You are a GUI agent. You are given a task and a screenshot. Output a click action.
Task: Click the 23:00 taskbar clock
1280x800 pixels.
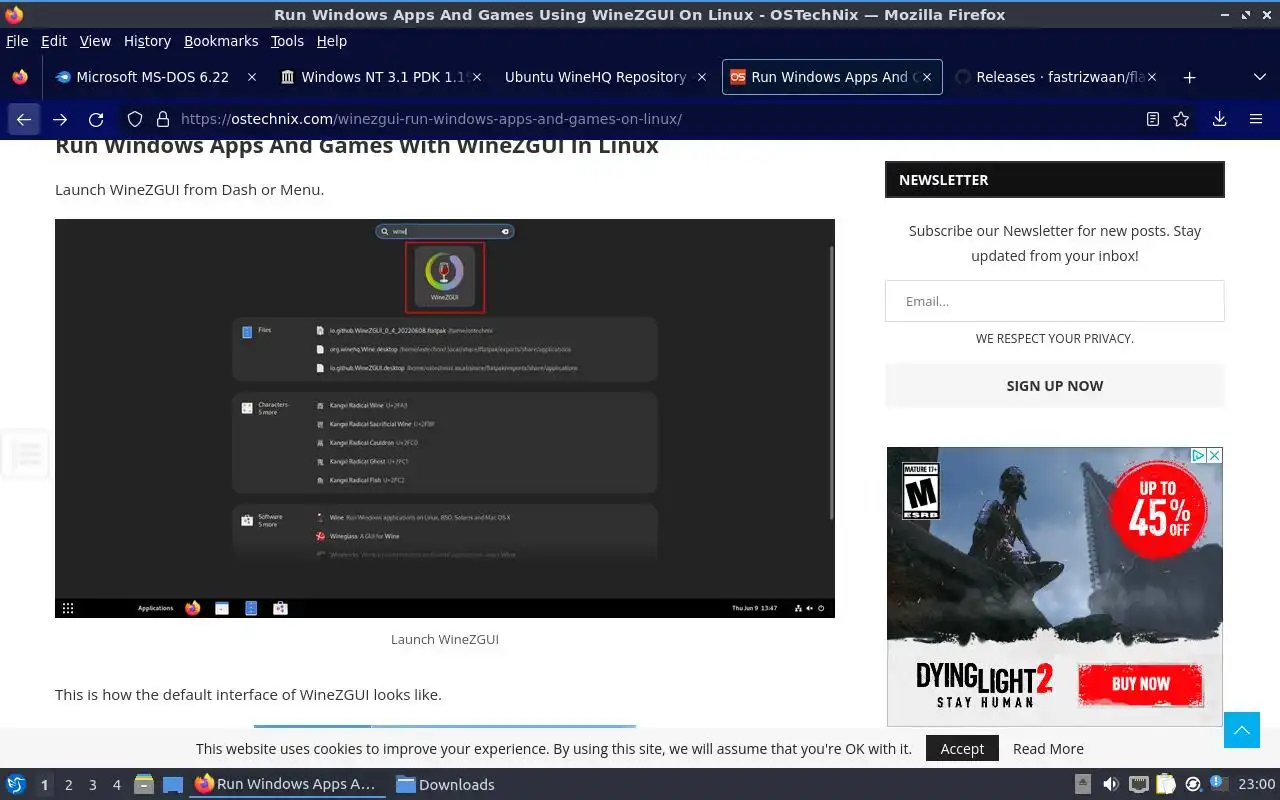tap(1257, 784)
